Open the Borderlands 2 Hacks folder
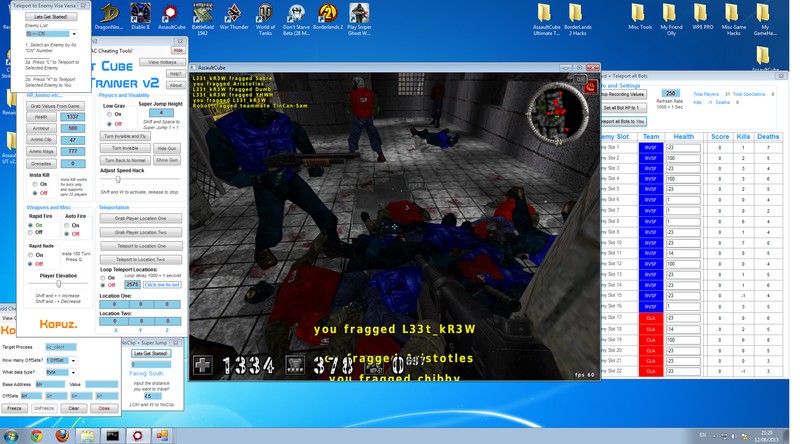 (x=578, y=19)
